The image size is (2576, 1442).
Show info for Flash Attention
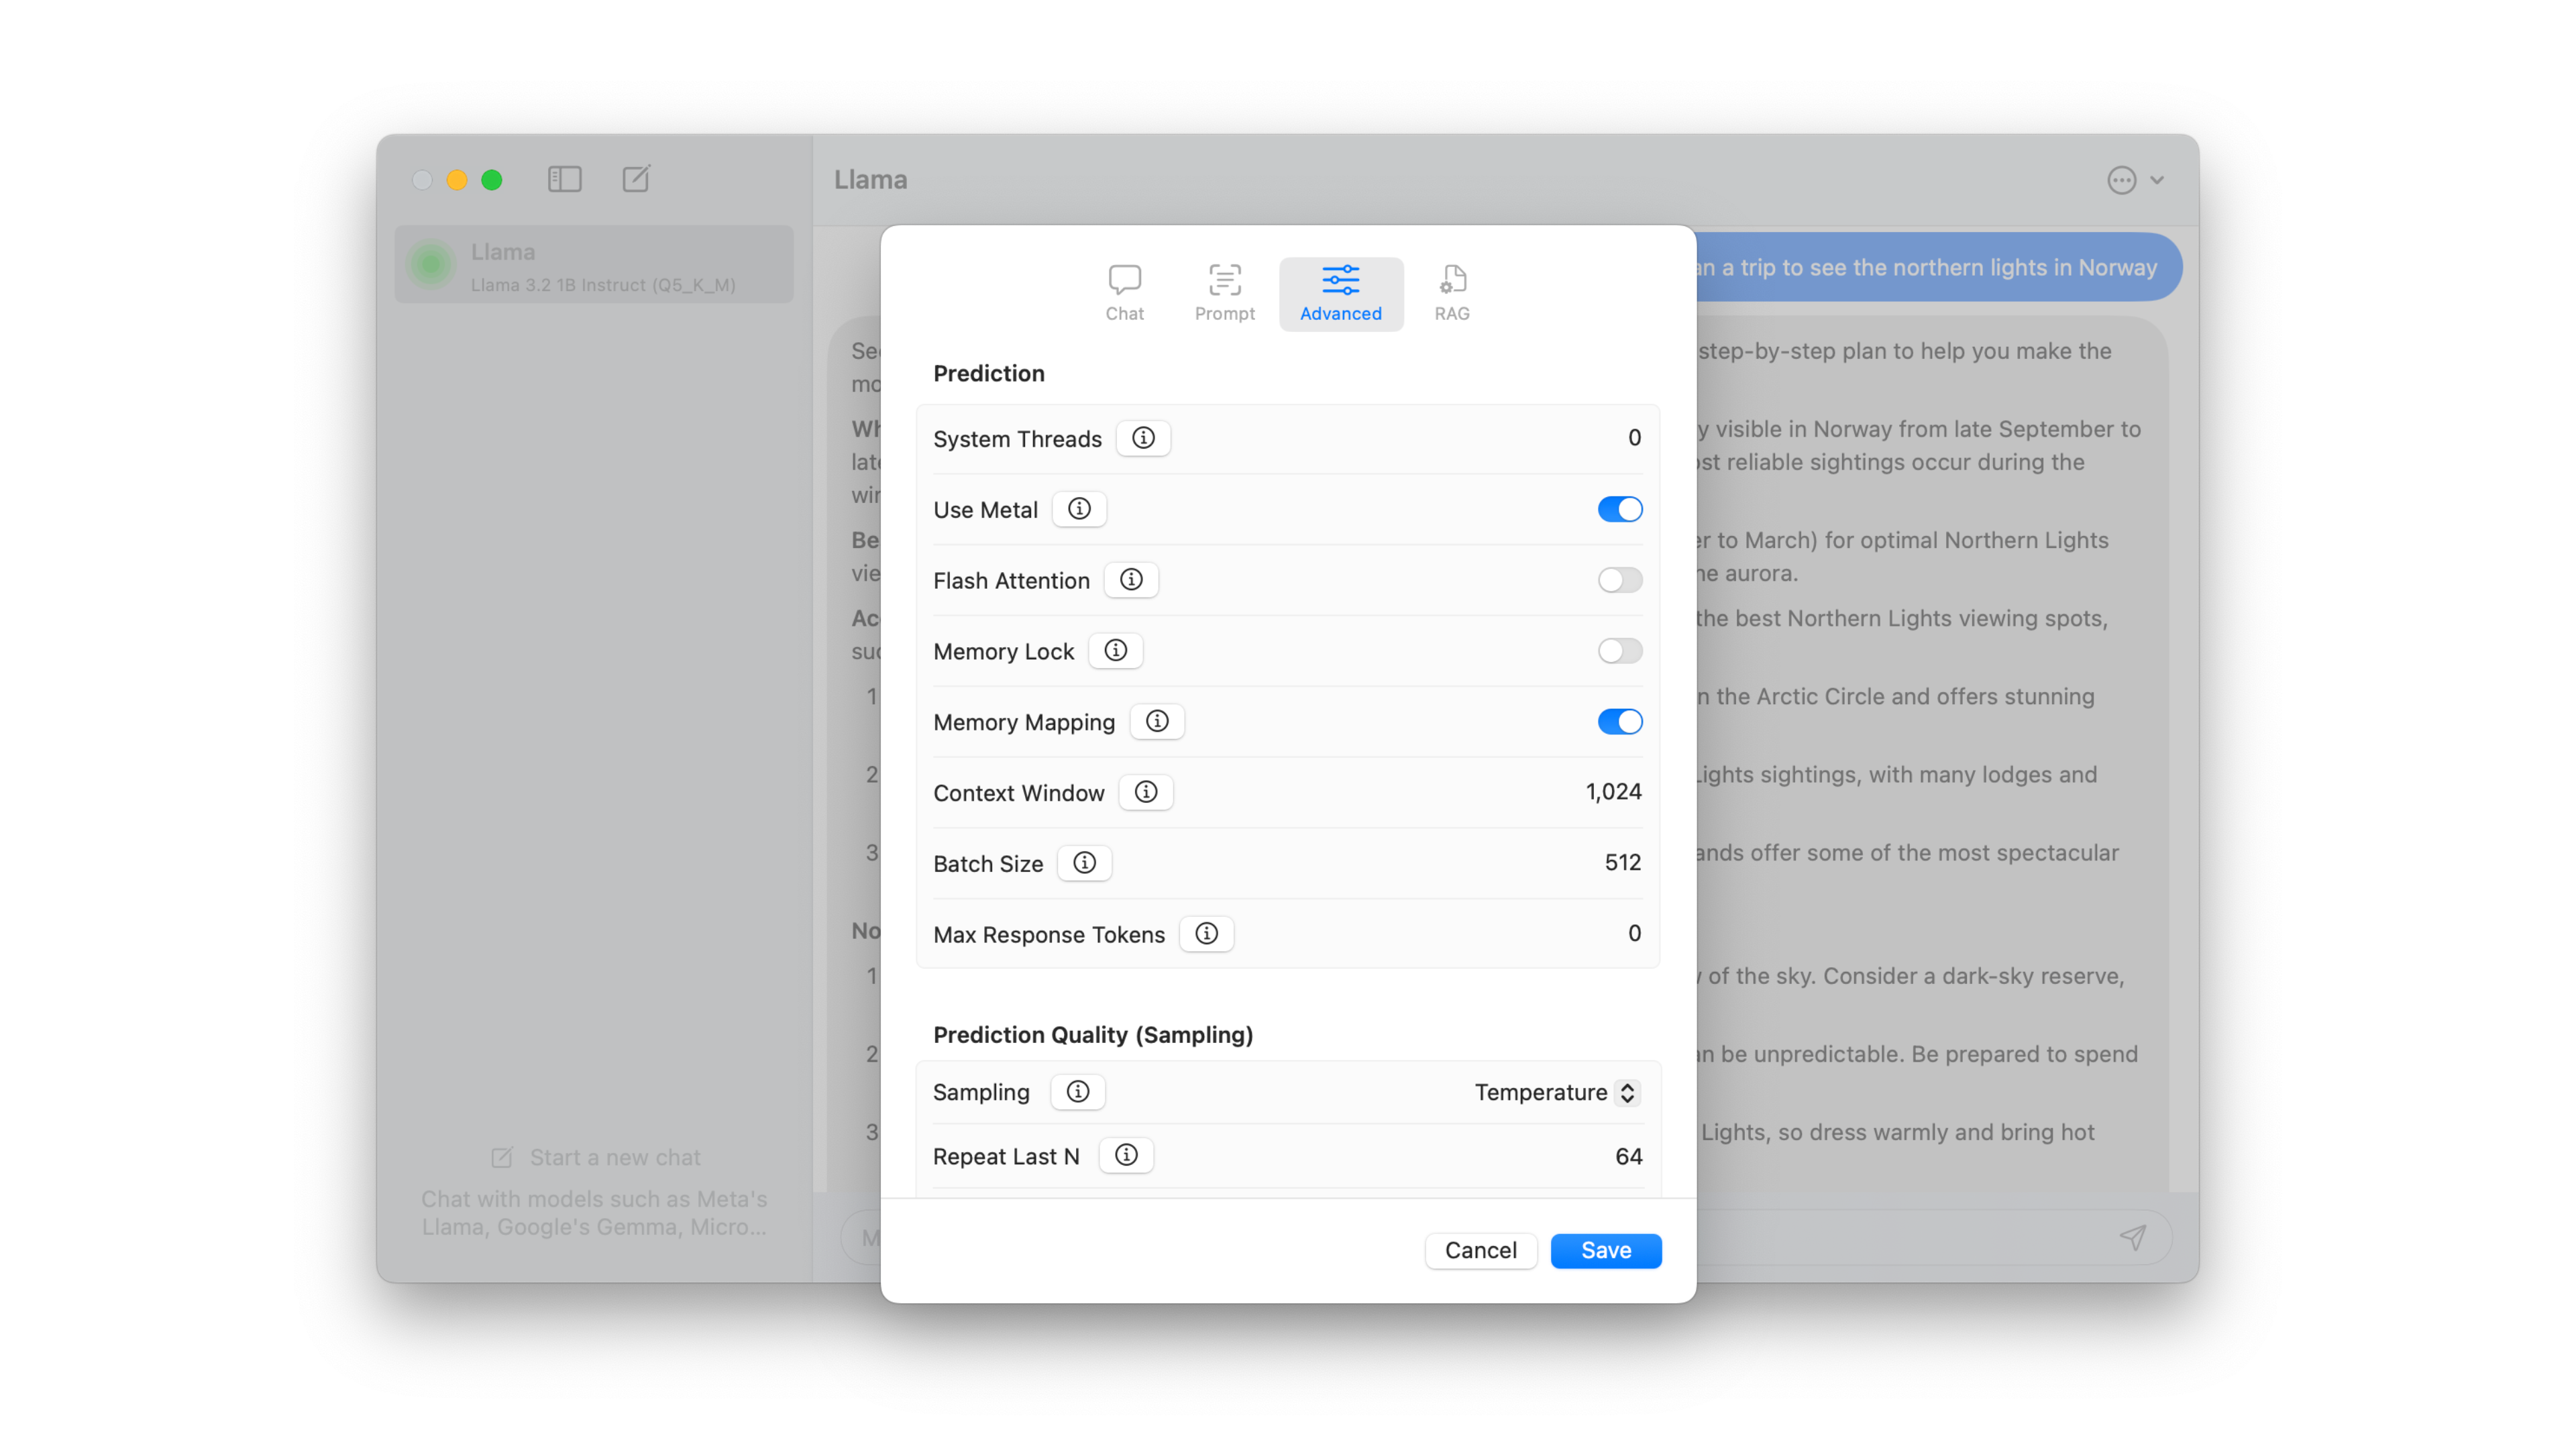[1131, 580]
